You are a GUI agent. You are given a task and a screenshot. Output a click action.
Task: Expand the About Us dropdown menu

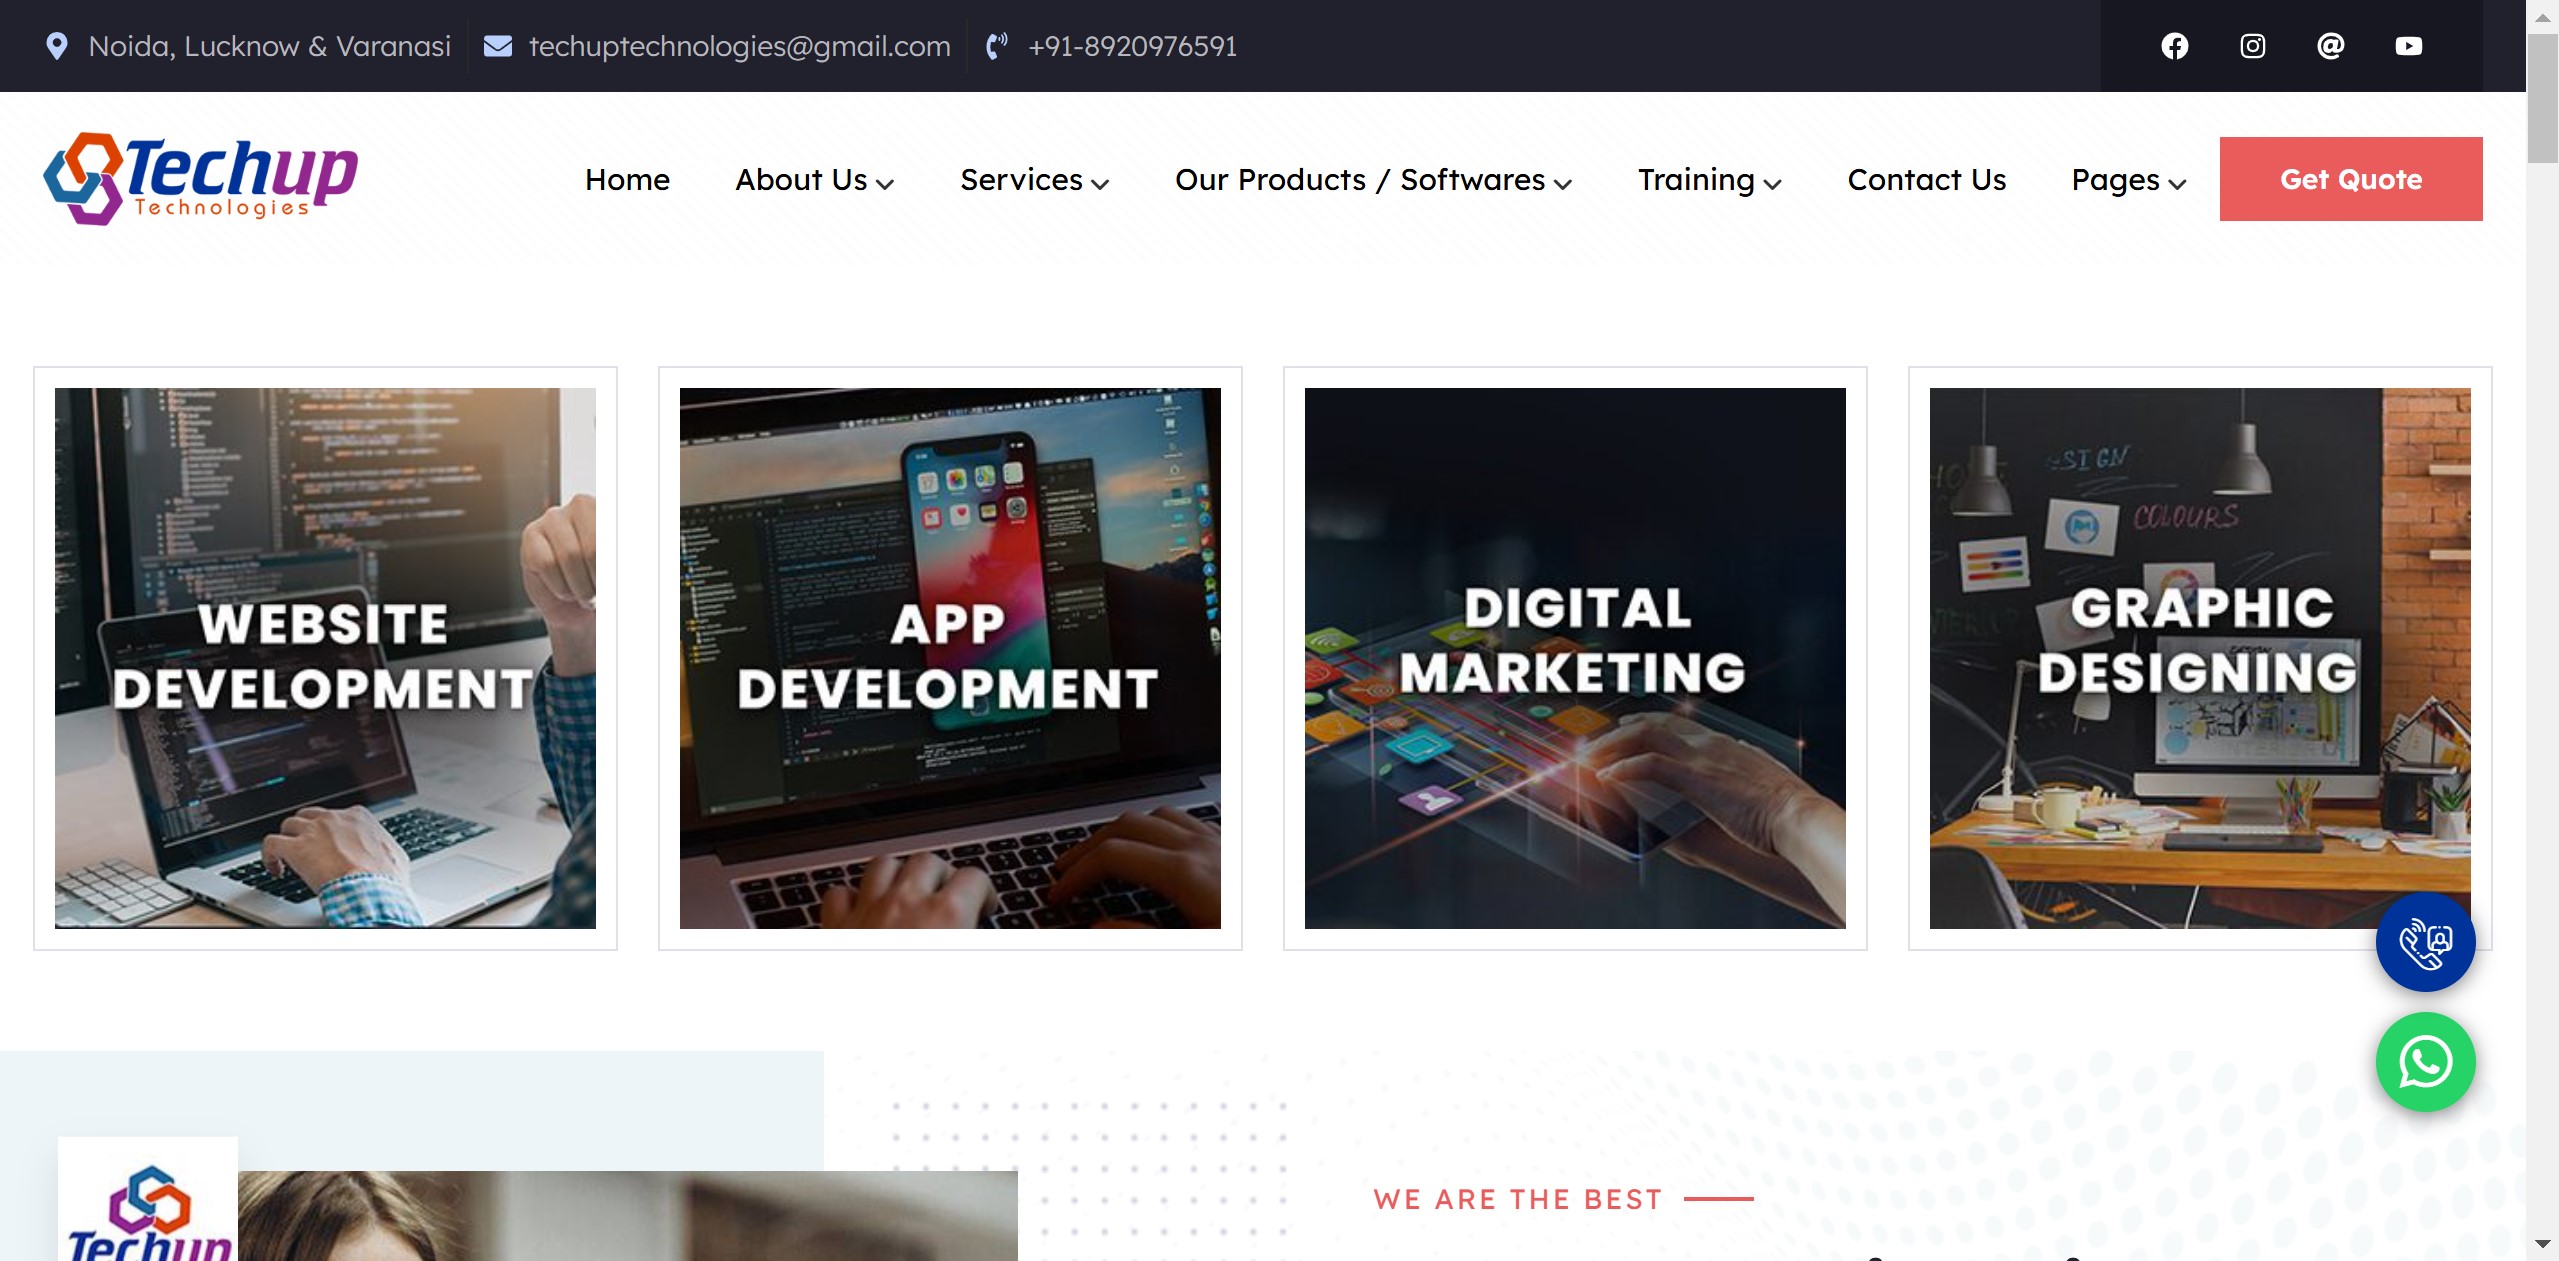click(x=816, y=178)
